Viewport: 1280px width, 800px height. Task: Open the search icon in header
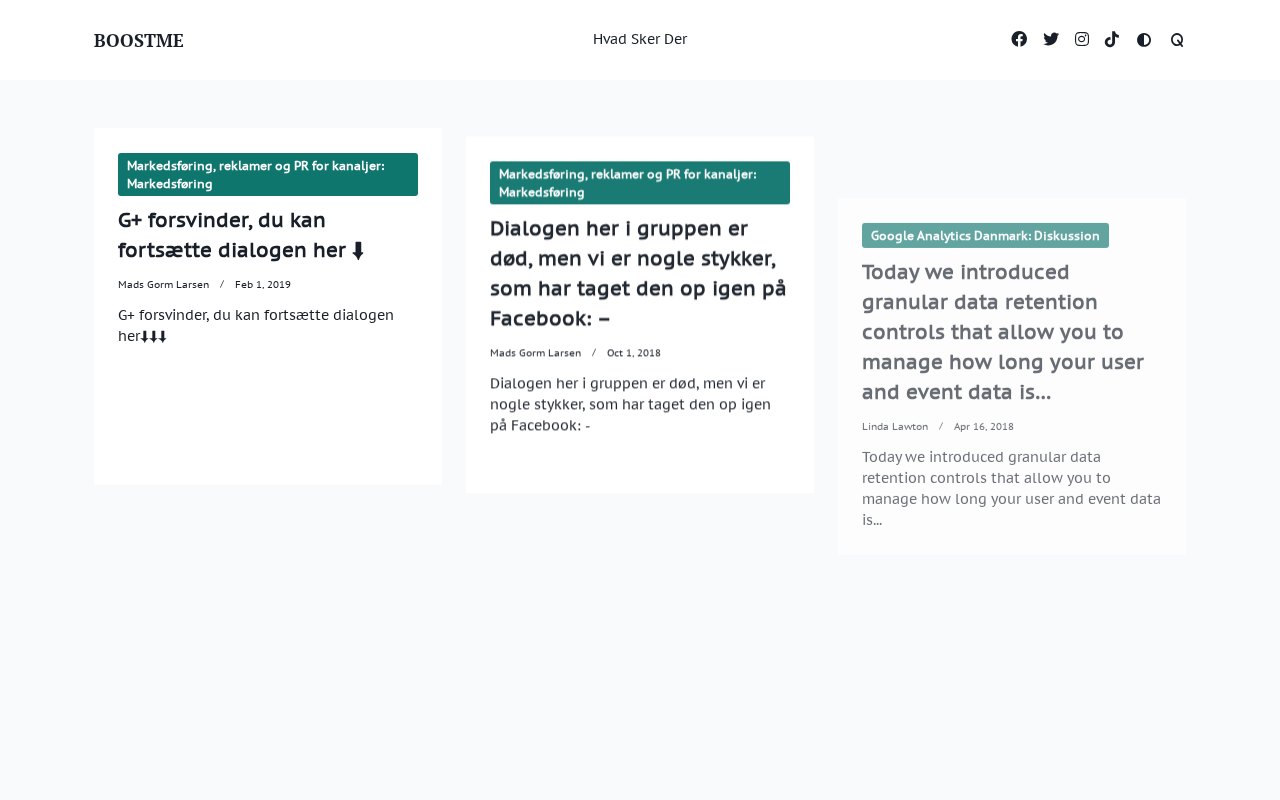pyautogui.click(x=1177, y=40)
